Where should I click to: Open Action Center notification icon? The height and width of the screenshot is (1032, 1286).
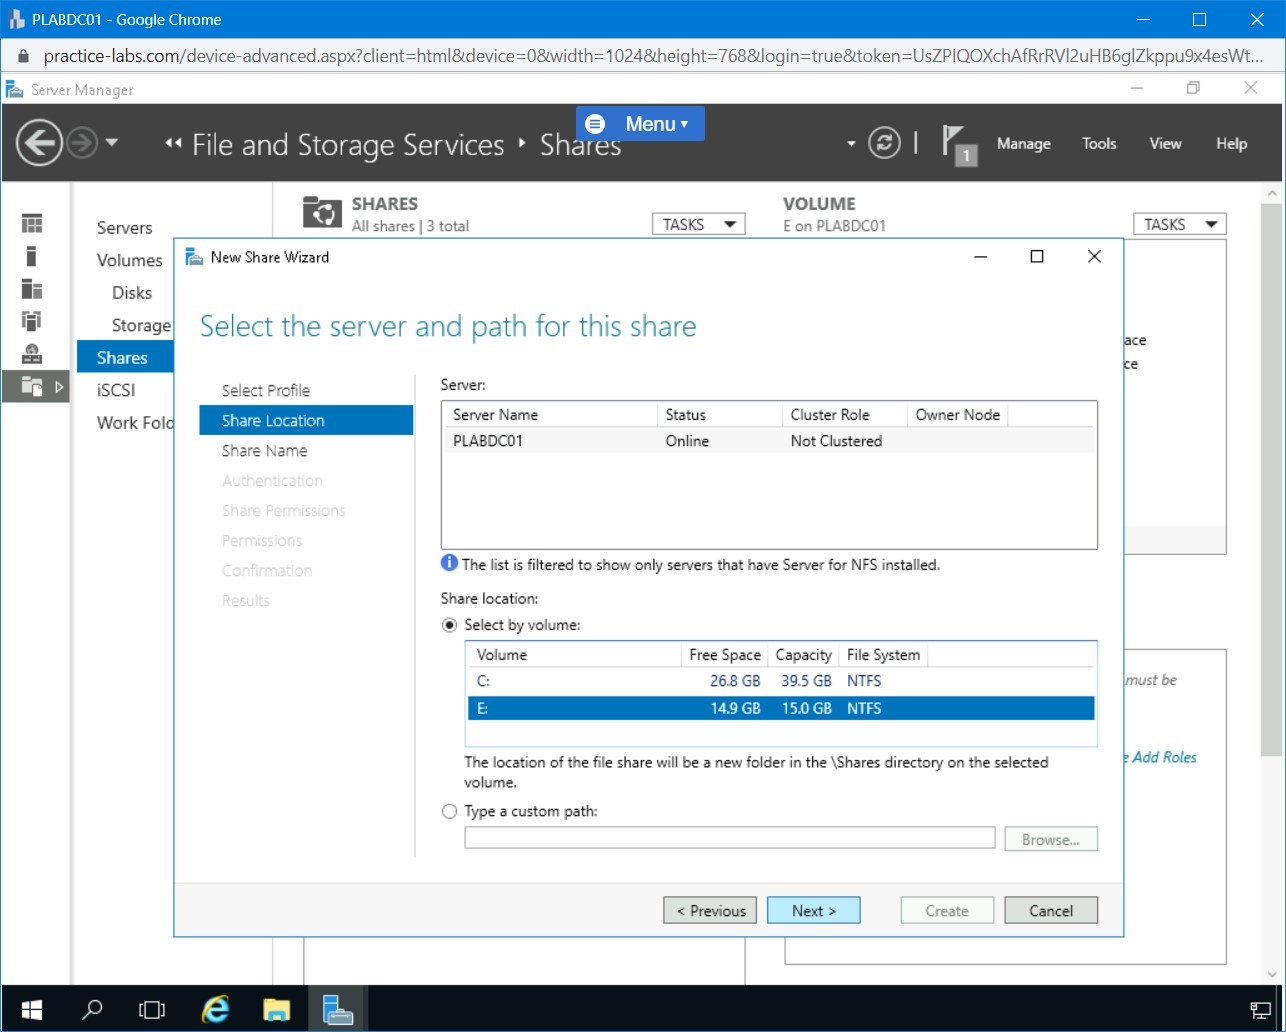[x=1260, y=1009]
